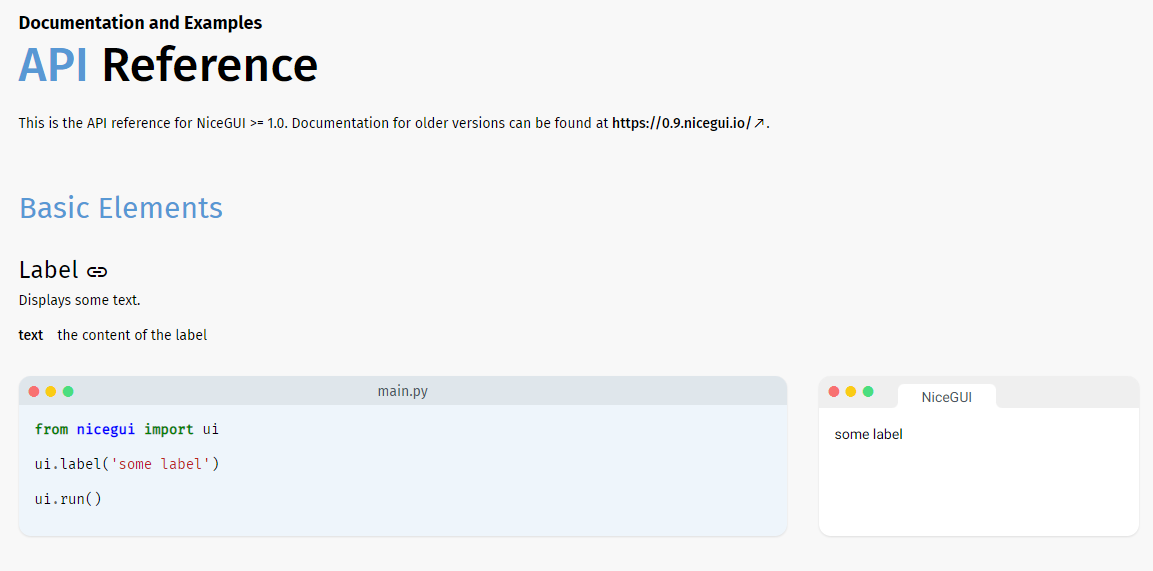Click yellow dot in main.py window
Screen dimensions: 1153x571
coord(51,391)
